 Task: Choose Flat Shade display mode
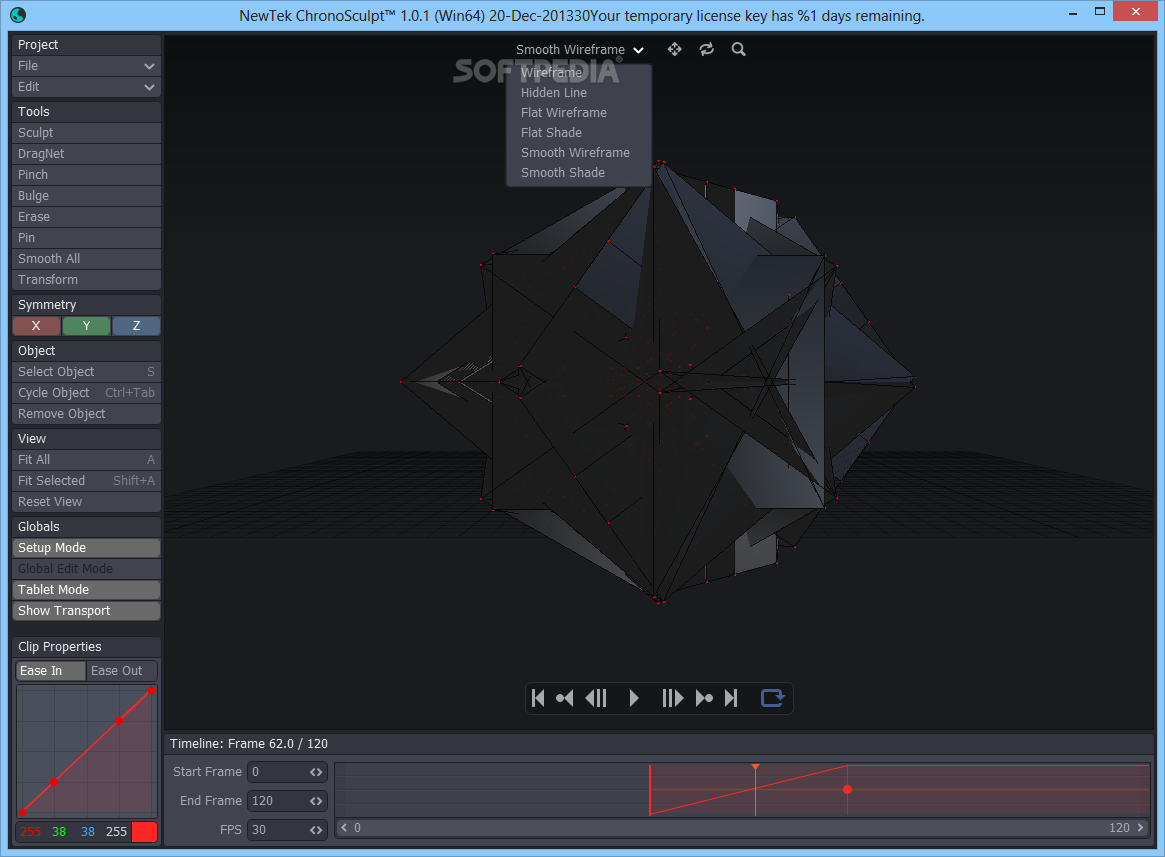click(579, 133)
